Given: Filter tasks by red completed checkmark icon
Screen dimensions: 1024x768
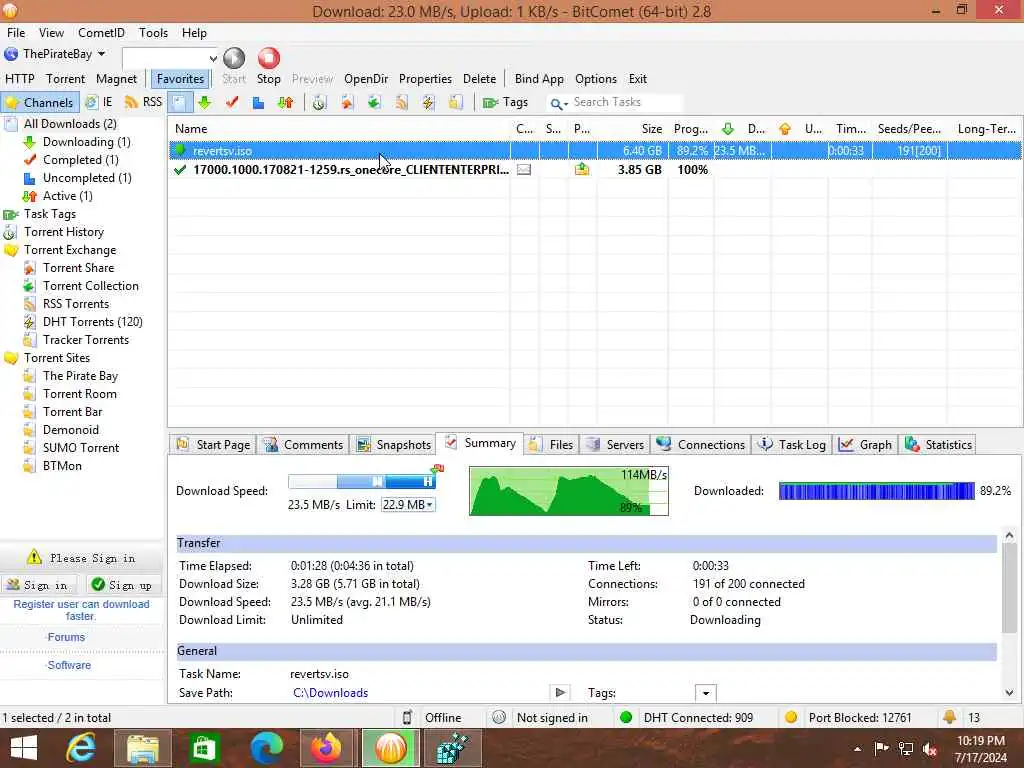Looking at the screenshot, I should point(232,102).
